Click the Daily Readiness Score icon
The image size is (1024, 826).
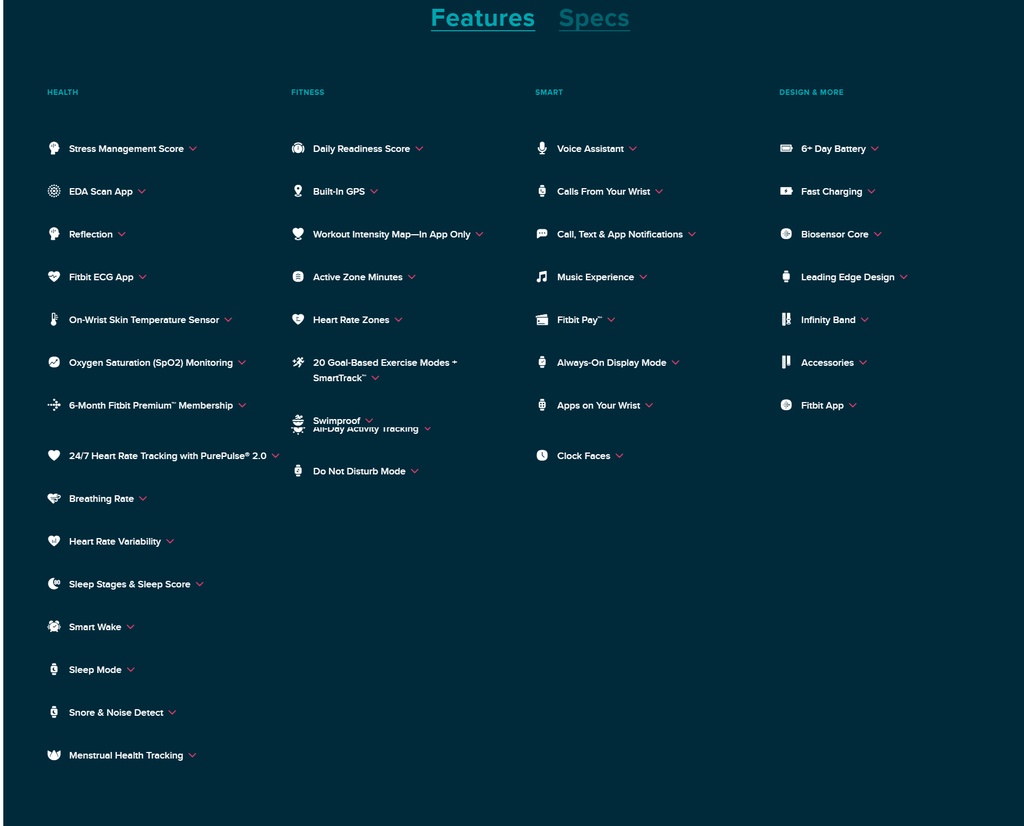298,148
